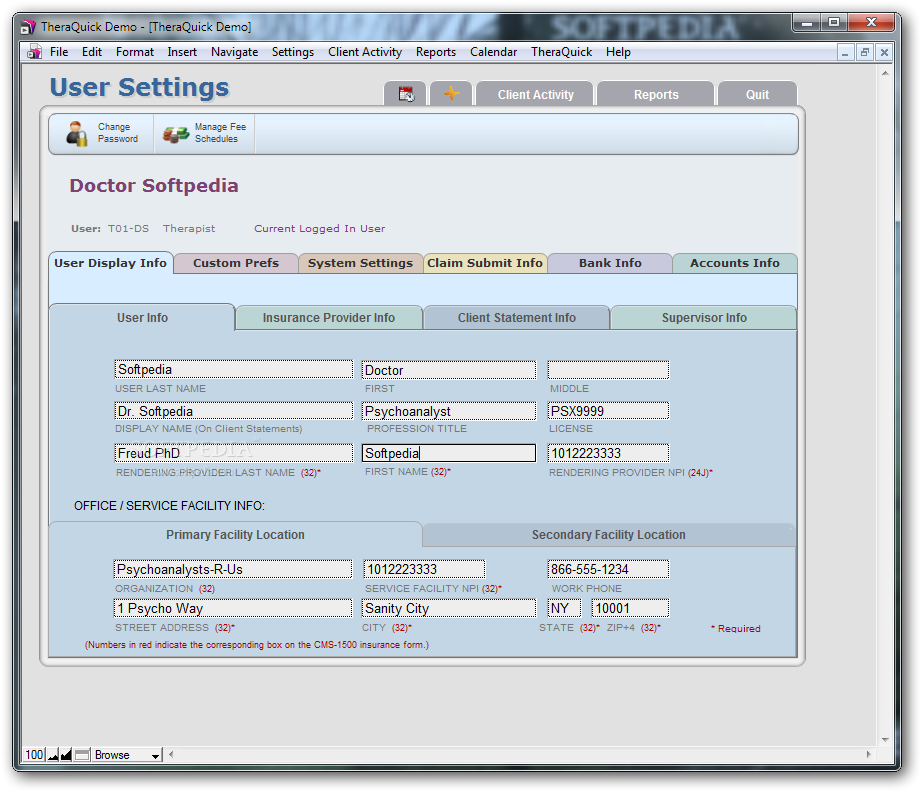Click the vertical scrollbar up arrow
Viewport: 922px width, 792px height.
tap(885, 73)
